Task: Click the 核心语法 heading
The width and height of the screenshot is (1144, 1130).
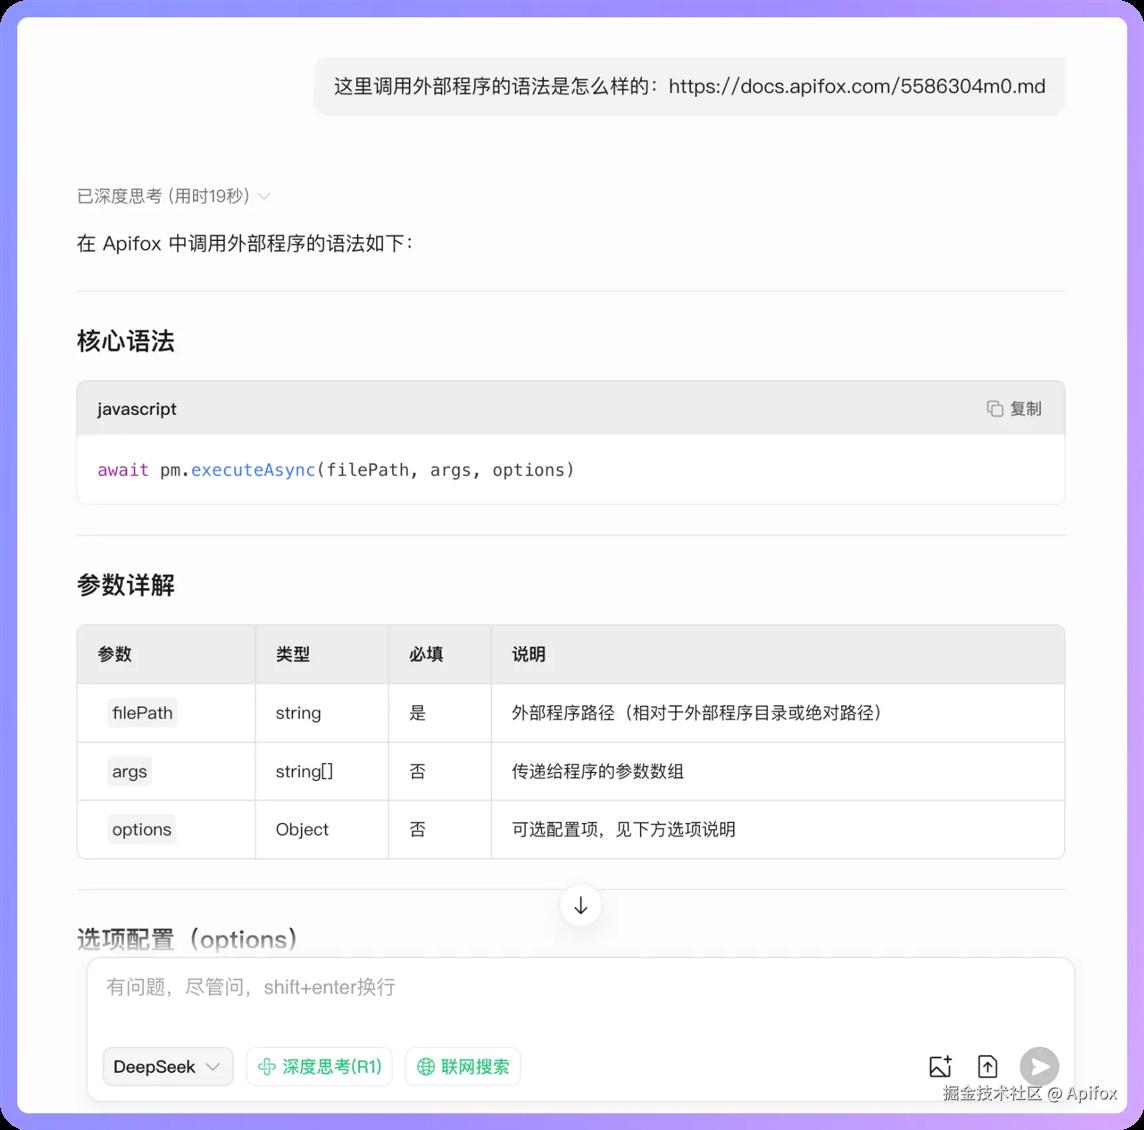Action: (x=125, y=341)
